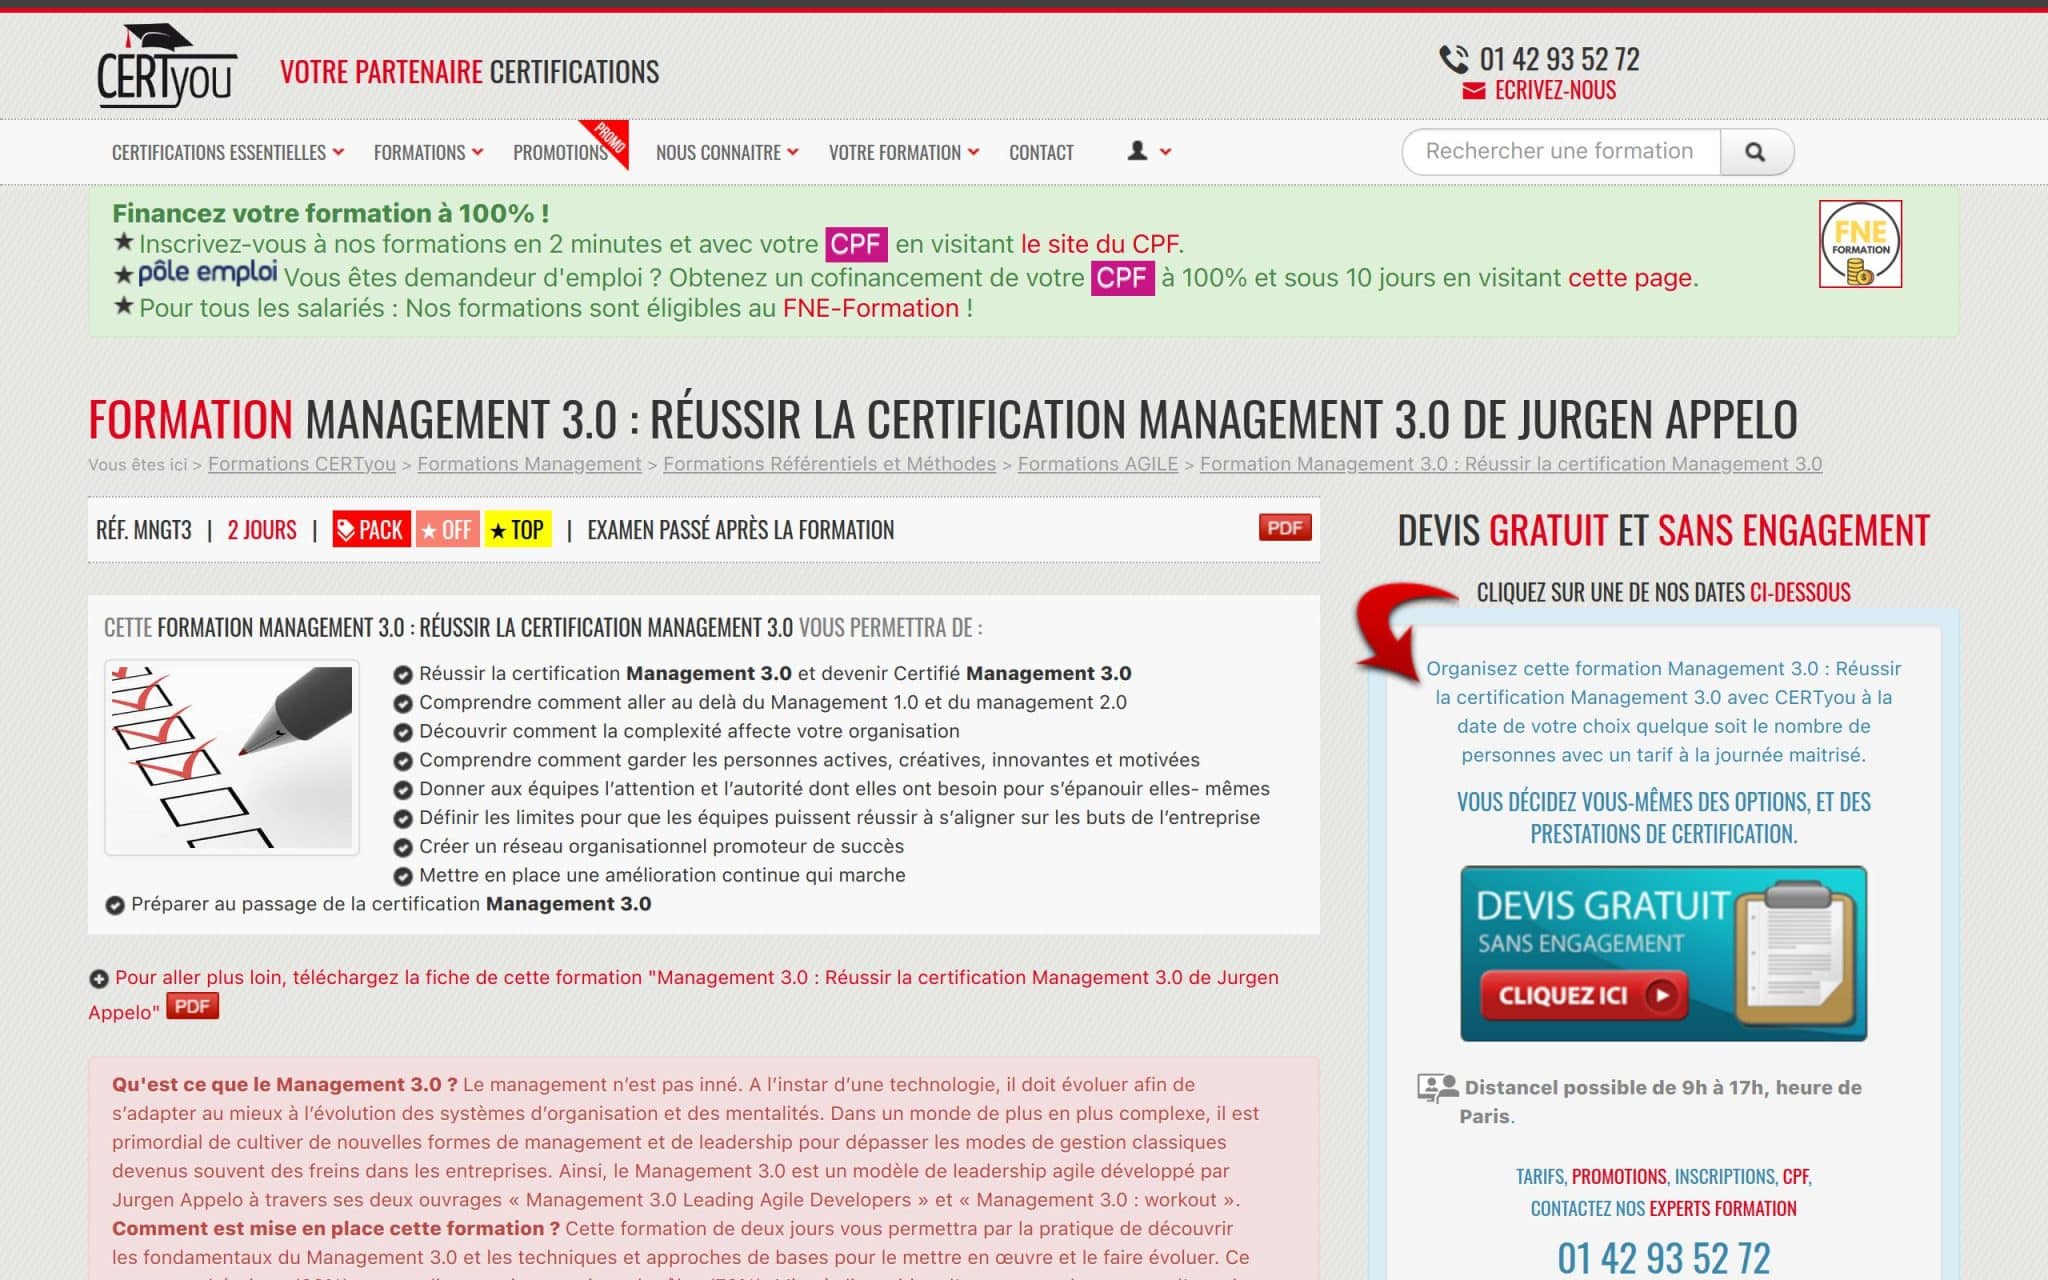The width and height of the screenshot is (2048, 1280).
Task: Focus the Rechercher une formation field
Action: [x=1561, y=152]
